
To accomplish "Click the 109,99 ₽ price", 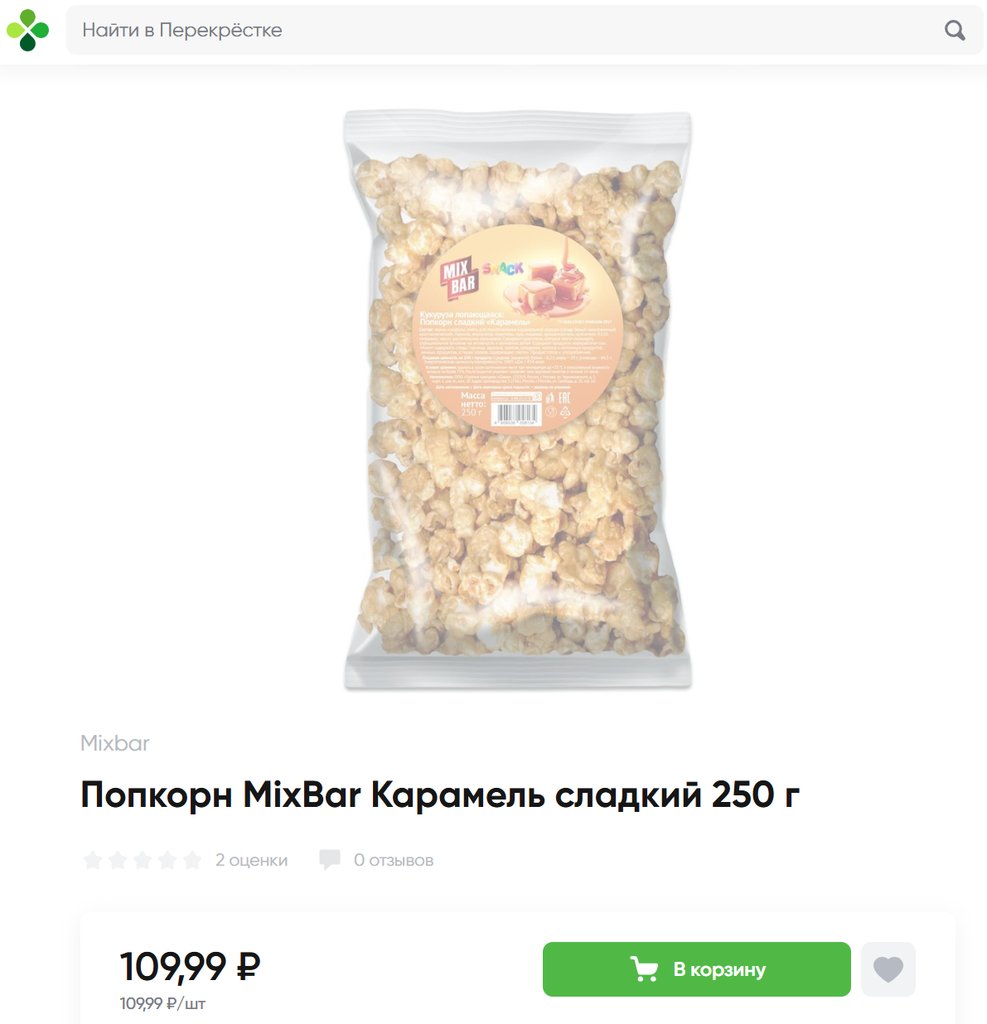I will [190, 967].
